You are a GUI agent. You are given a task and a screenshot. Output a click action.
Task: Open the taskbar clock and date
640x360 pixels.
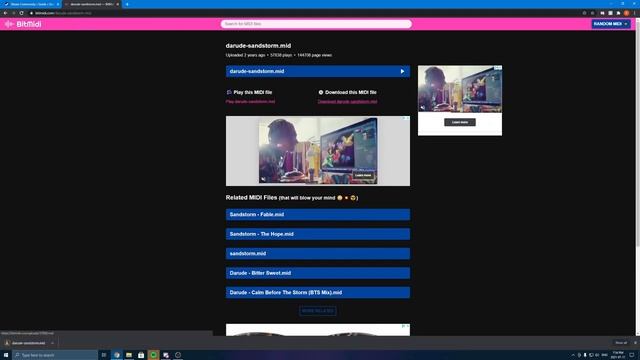[618, 355]
